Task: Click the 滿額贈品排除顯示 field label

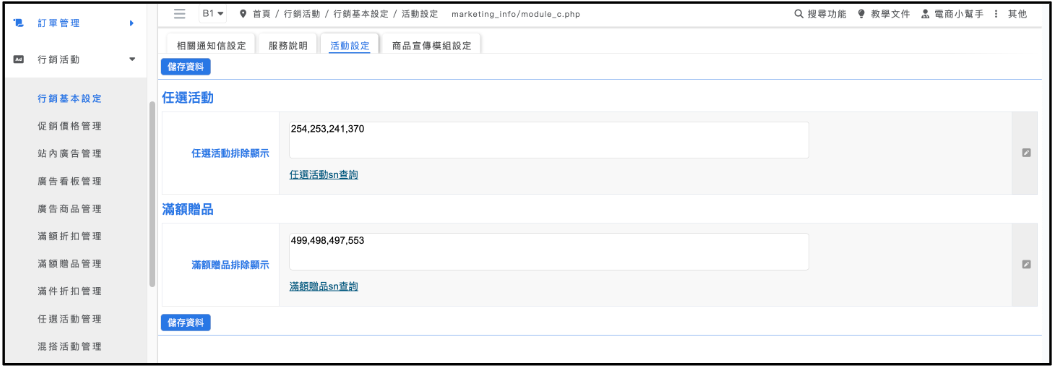Action: (x=231, y=265)
